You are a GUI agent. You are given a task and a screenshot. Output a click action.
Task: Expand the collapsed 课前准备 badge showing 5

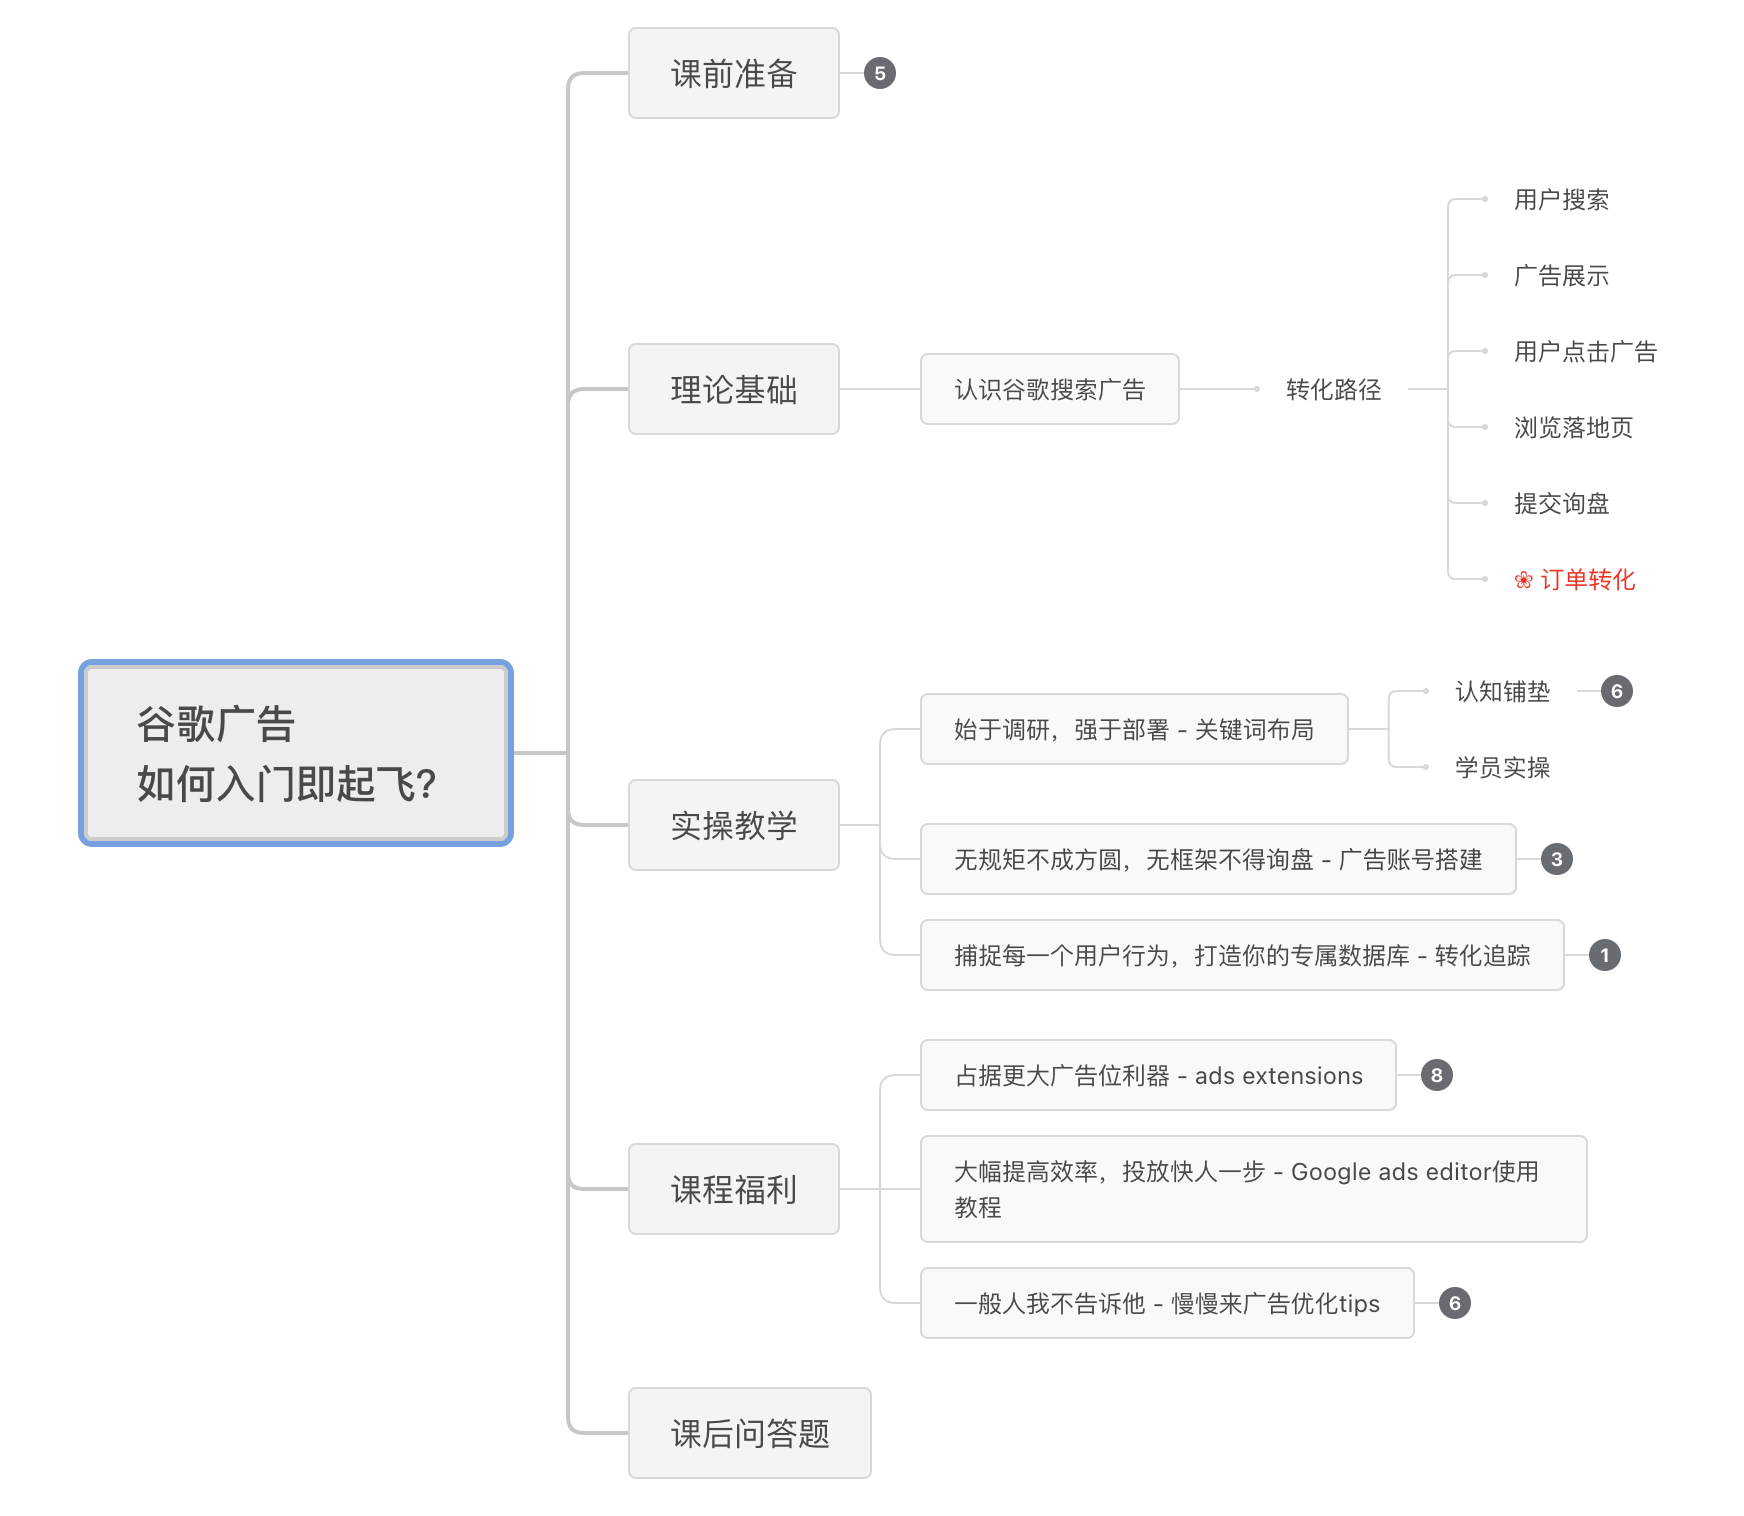pos(879,73)
